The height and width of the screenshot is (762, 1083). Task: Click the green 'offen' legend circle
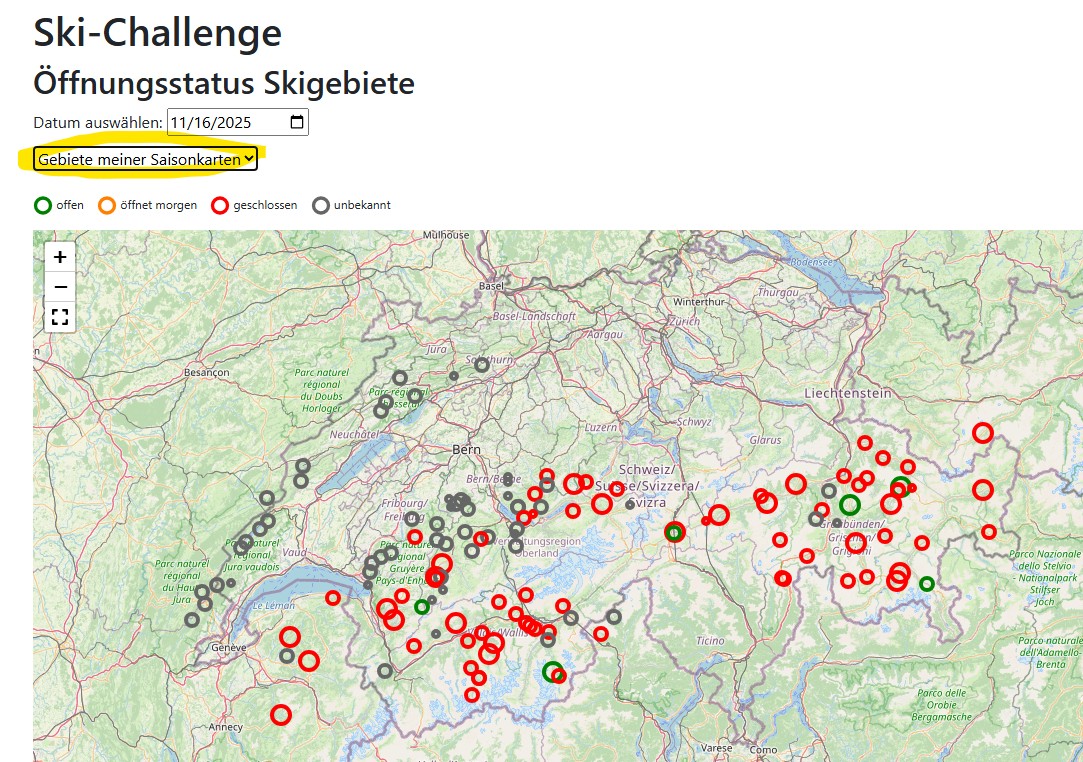point(42,205)
